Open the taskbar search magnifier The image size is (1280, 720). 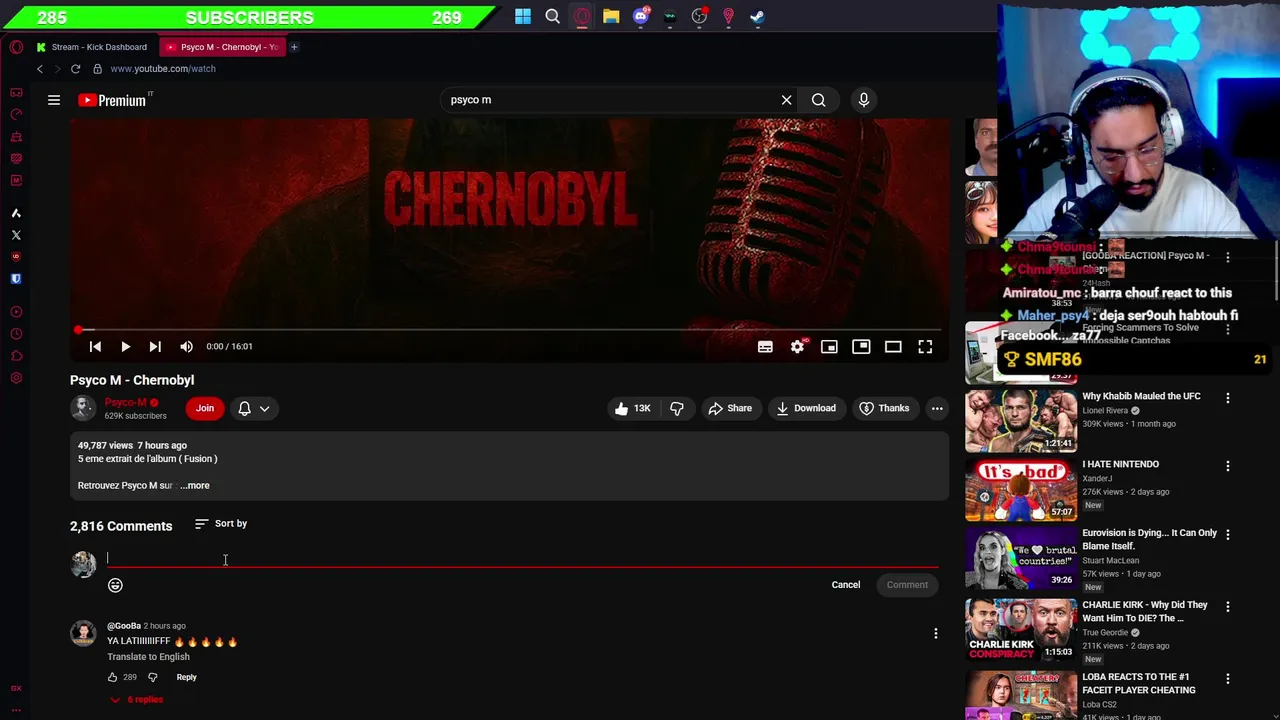tap(552, 16)
